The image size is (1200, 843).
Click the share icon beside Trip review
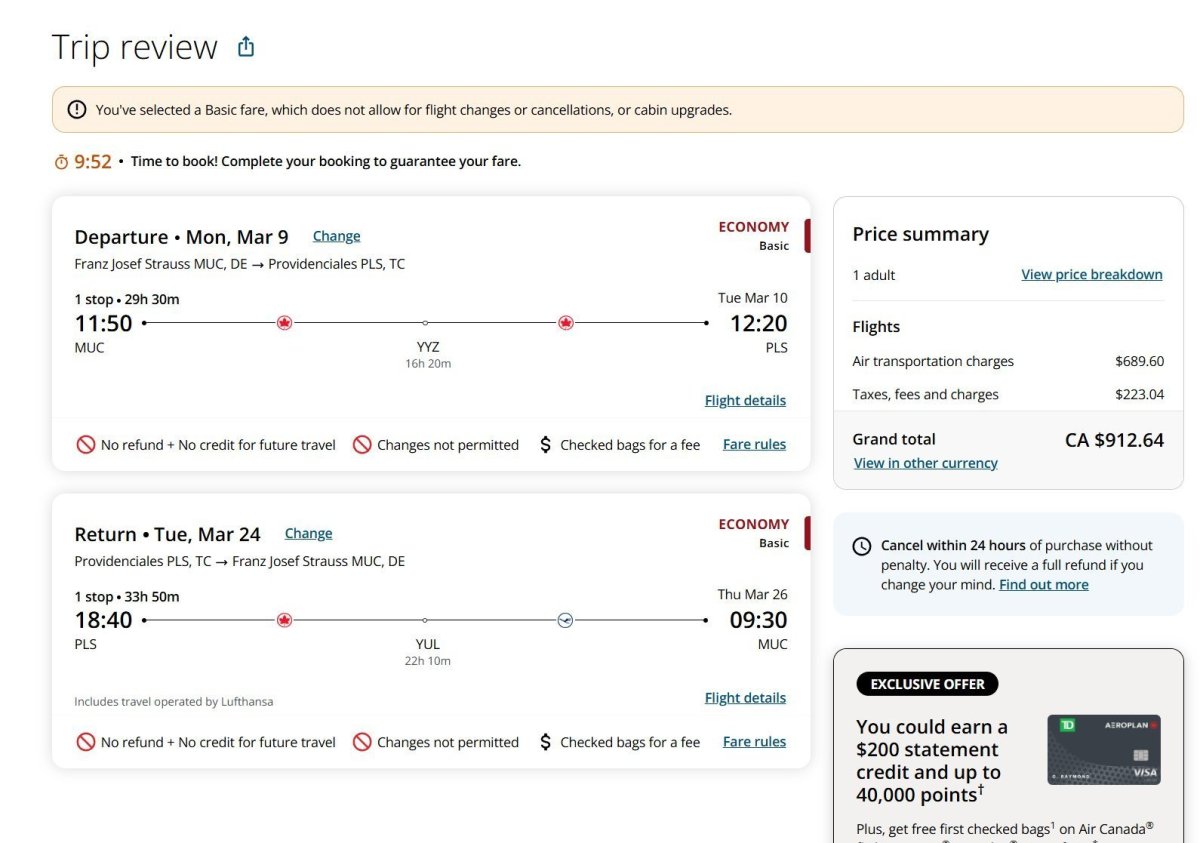click(246, 47)
